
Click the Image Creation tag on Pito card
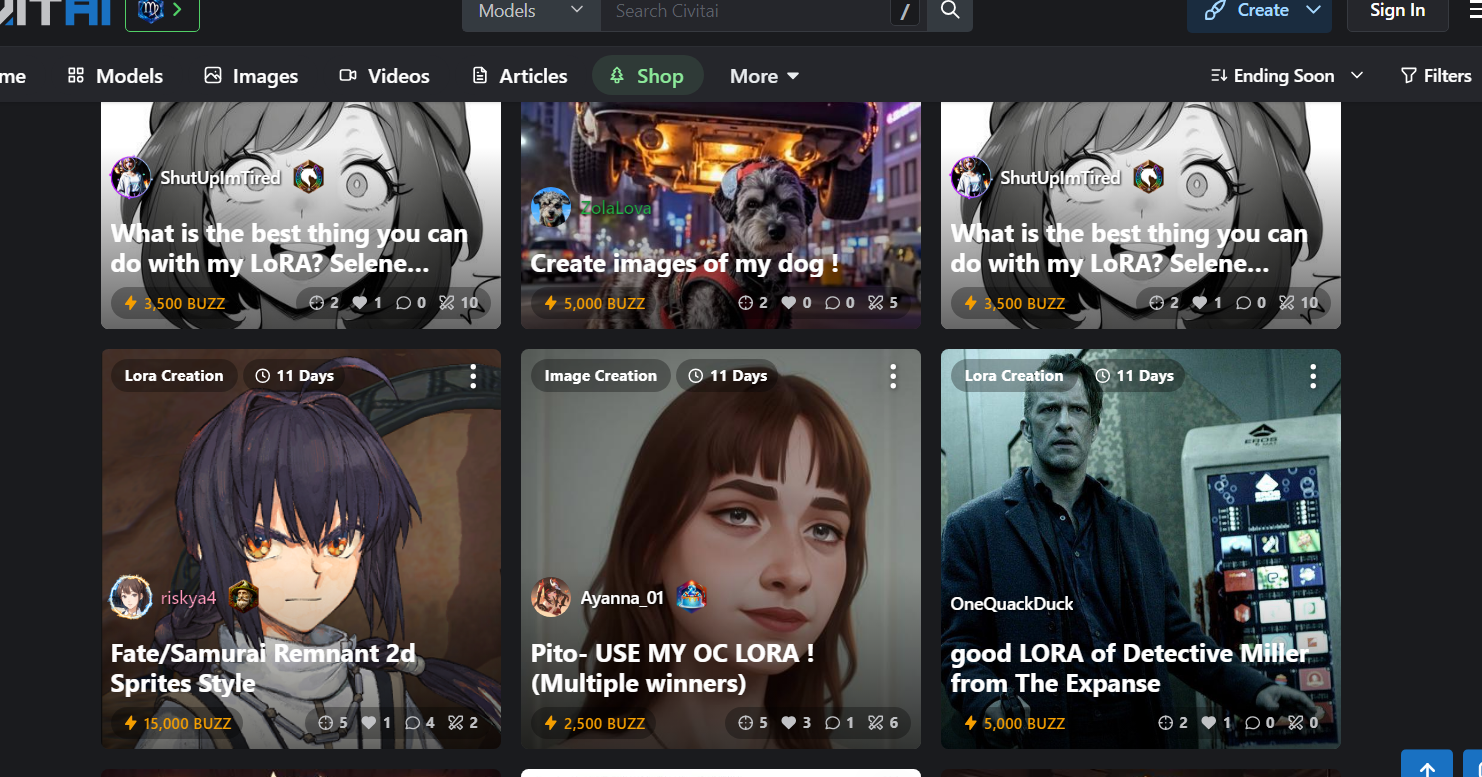pos(600,376)
